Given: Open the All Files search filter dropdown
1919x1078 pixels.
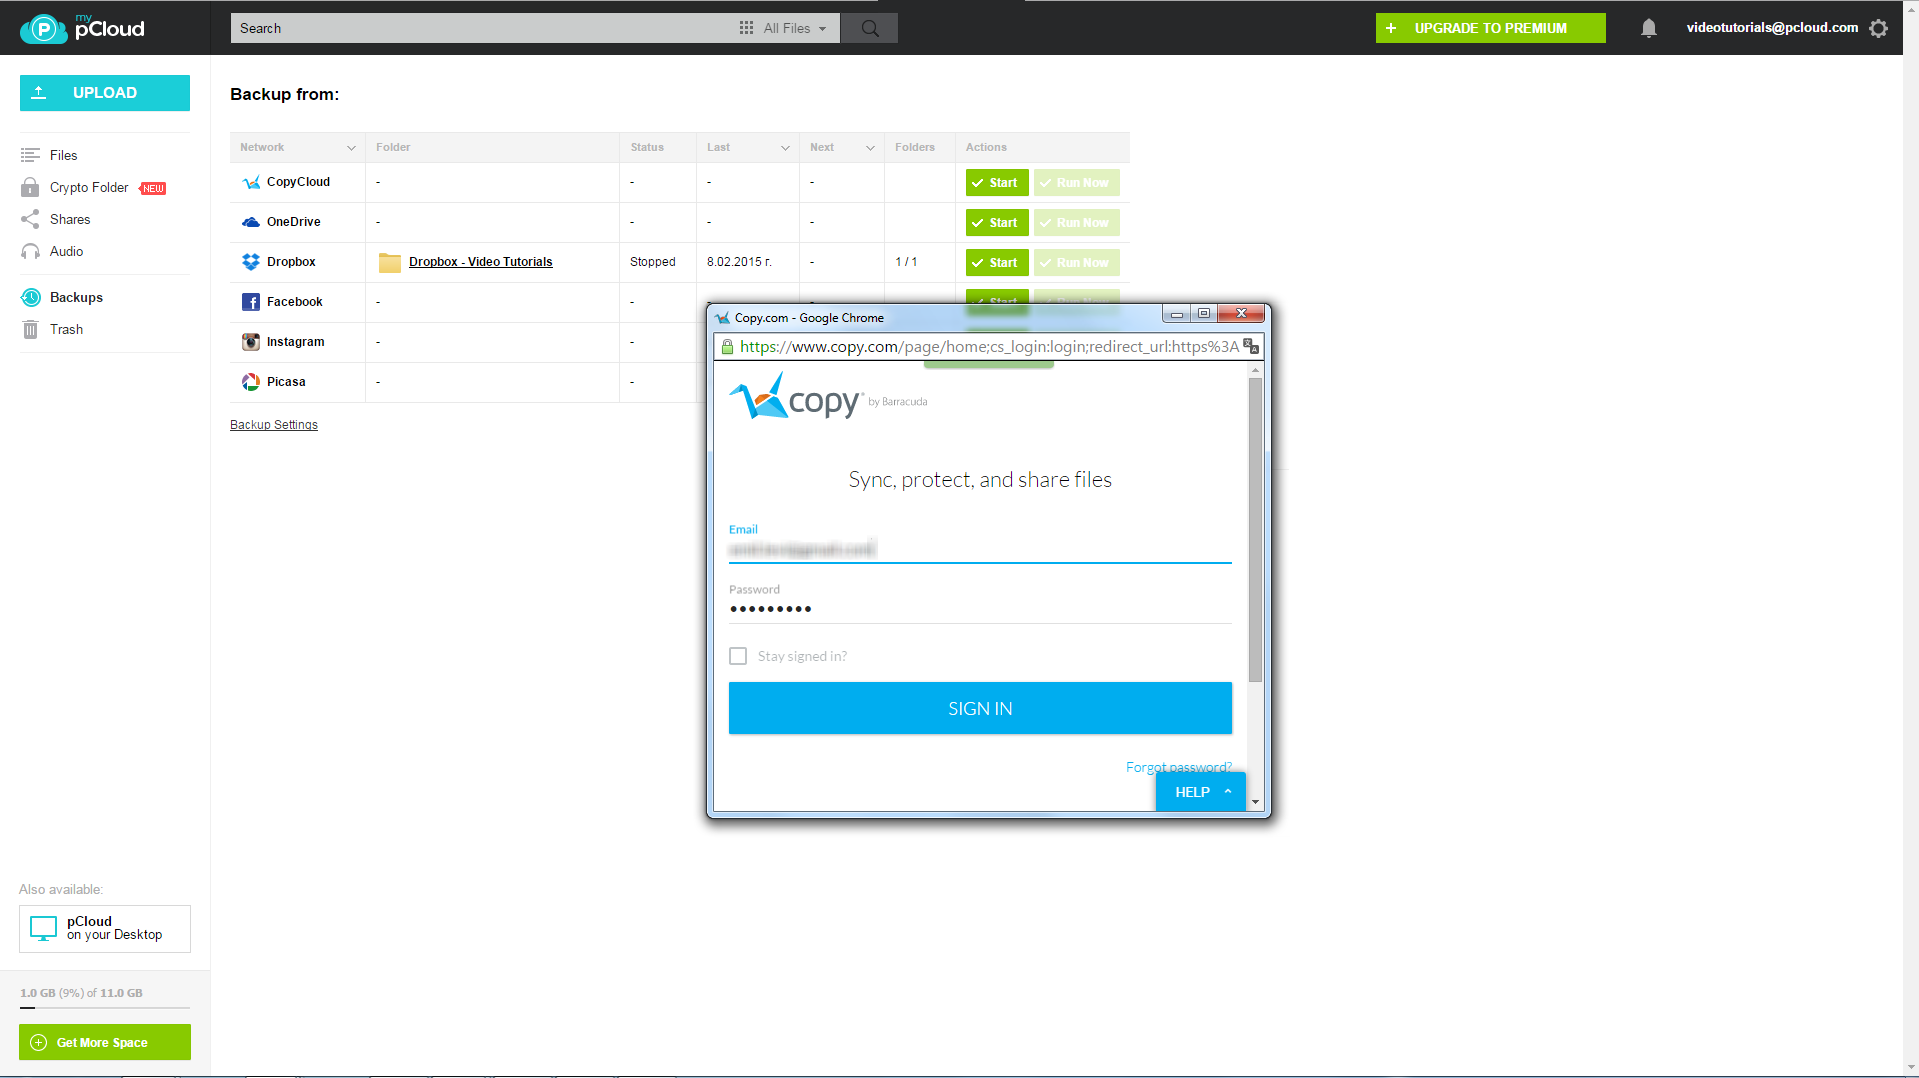Looking at the screenshot, I should [x=795, y=28].
